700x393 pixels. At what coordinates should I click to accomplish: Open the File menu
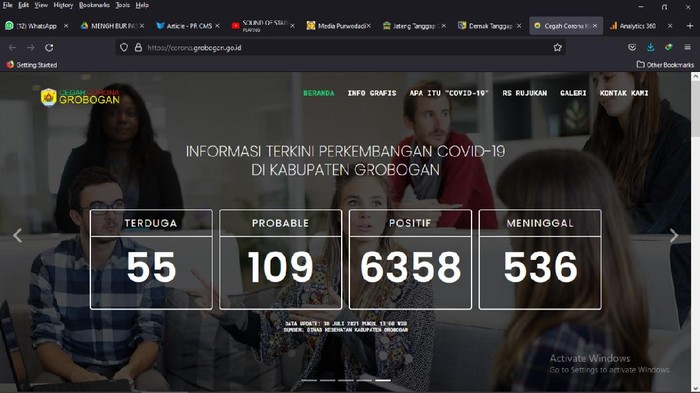tap(8, 5)
